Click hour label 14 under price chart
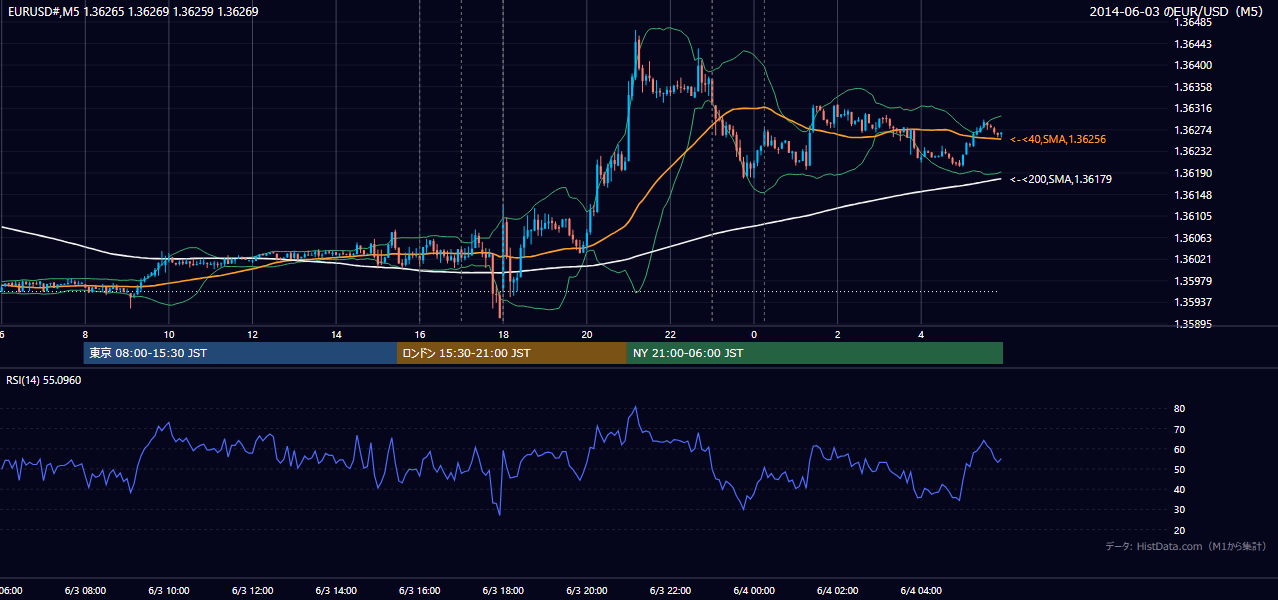 click(336, 334)
